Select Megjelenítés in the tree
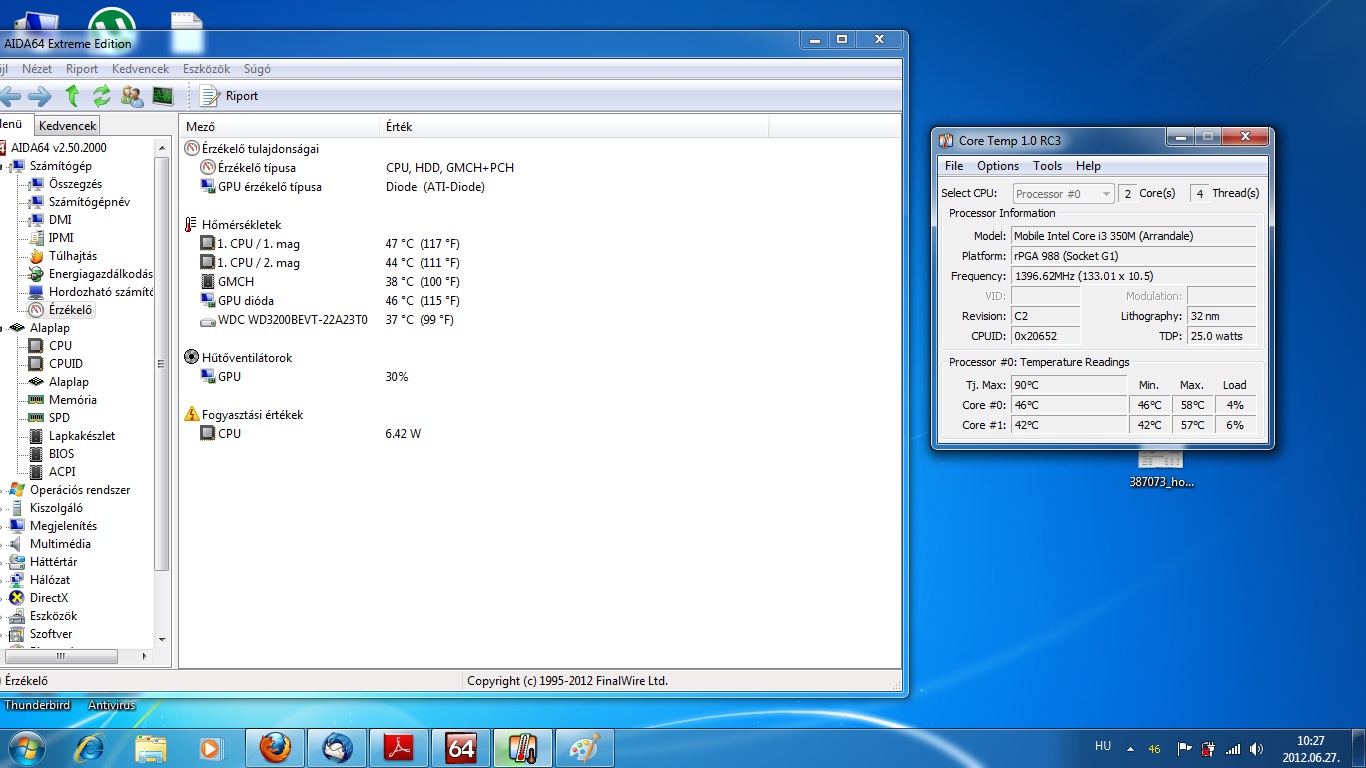Viewport: 1366px width, 768px height. pos(63,526)
